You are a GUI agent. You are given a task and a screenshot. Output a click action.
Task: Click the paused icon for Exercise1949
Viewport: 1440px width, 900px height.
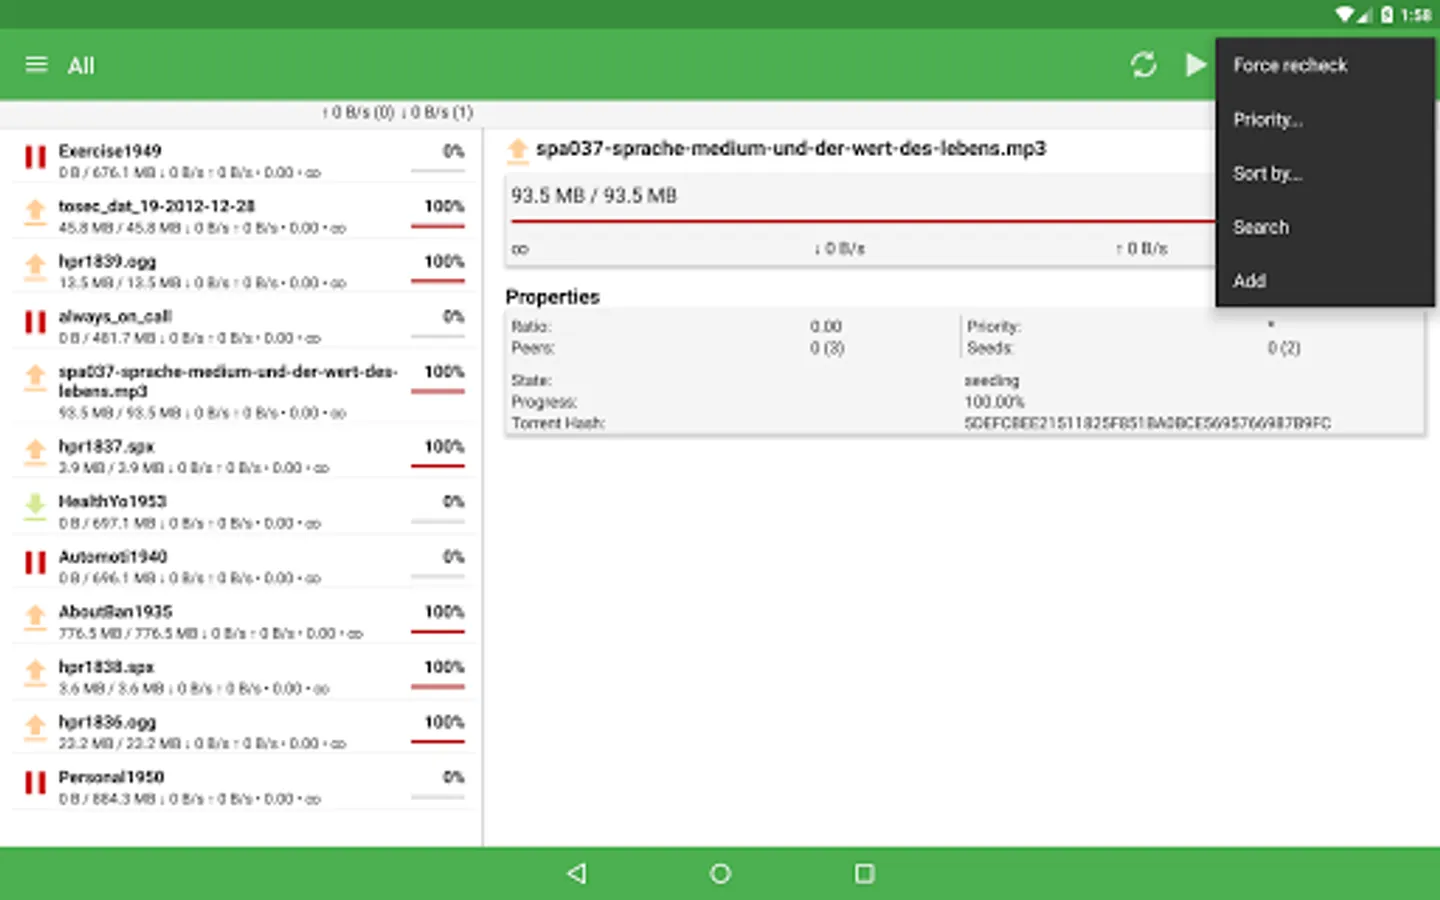pyautogui.click(x=35, y=157)
